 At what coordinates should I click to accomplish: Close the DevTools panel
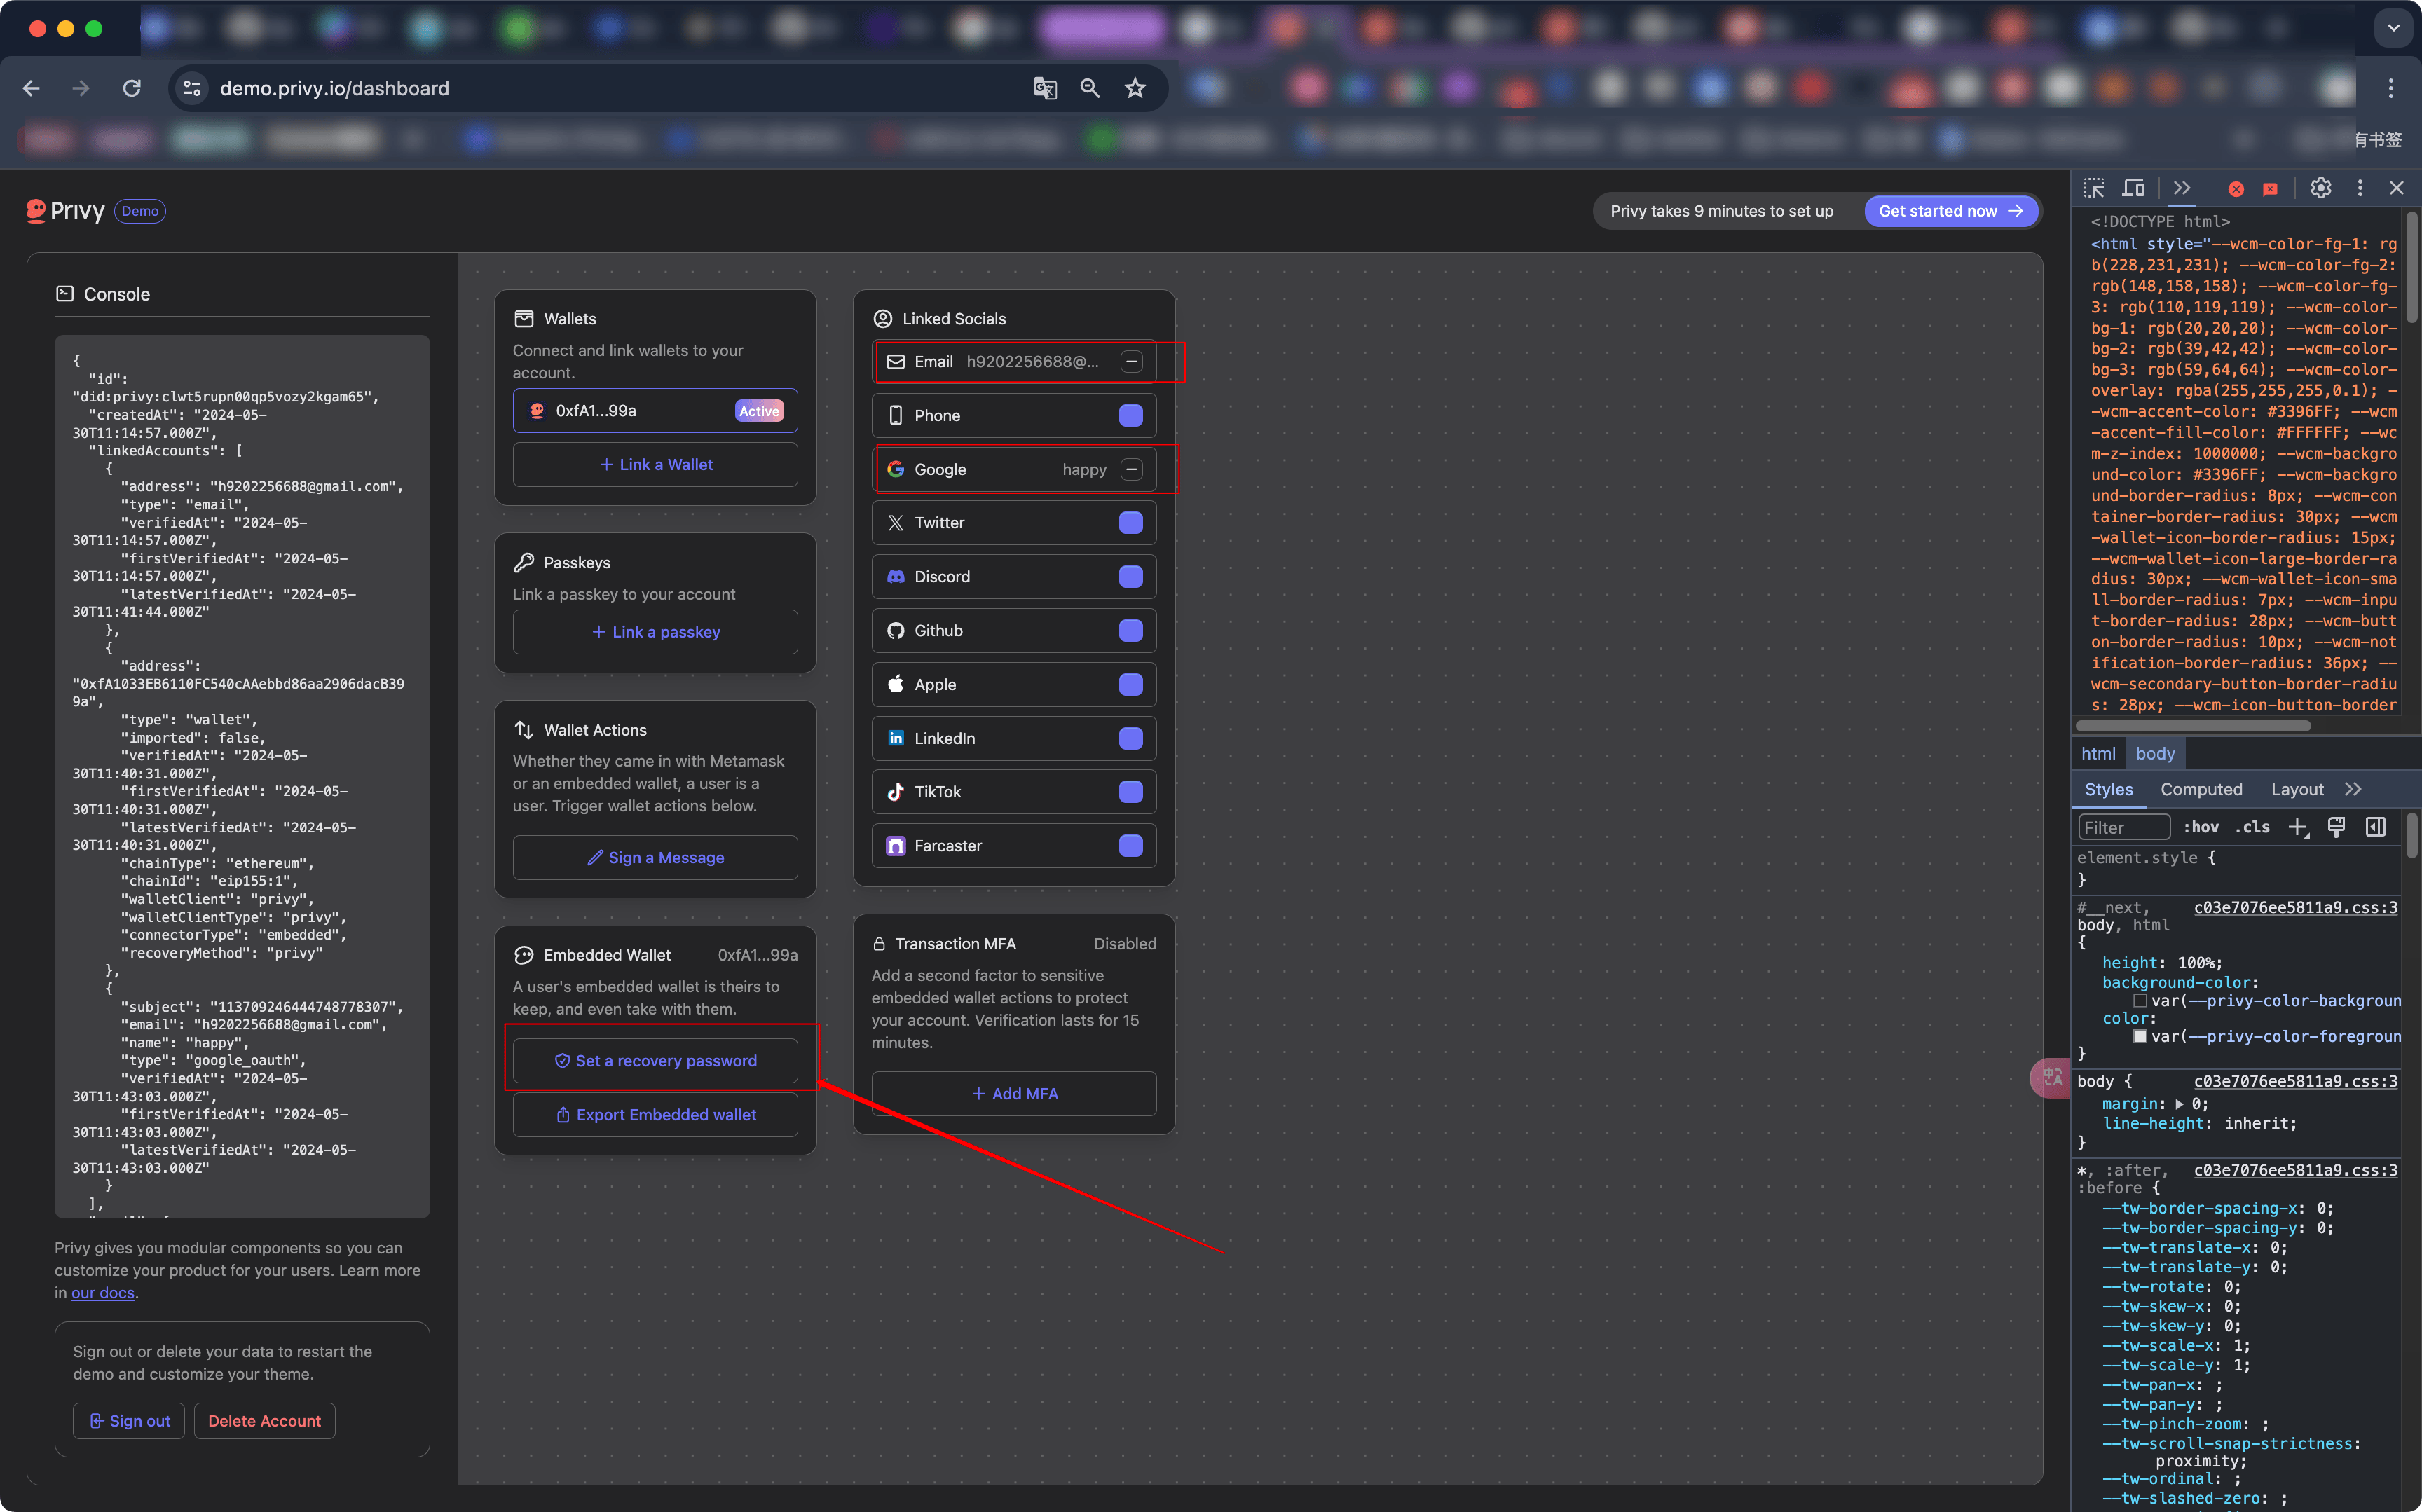[2397, 188]
